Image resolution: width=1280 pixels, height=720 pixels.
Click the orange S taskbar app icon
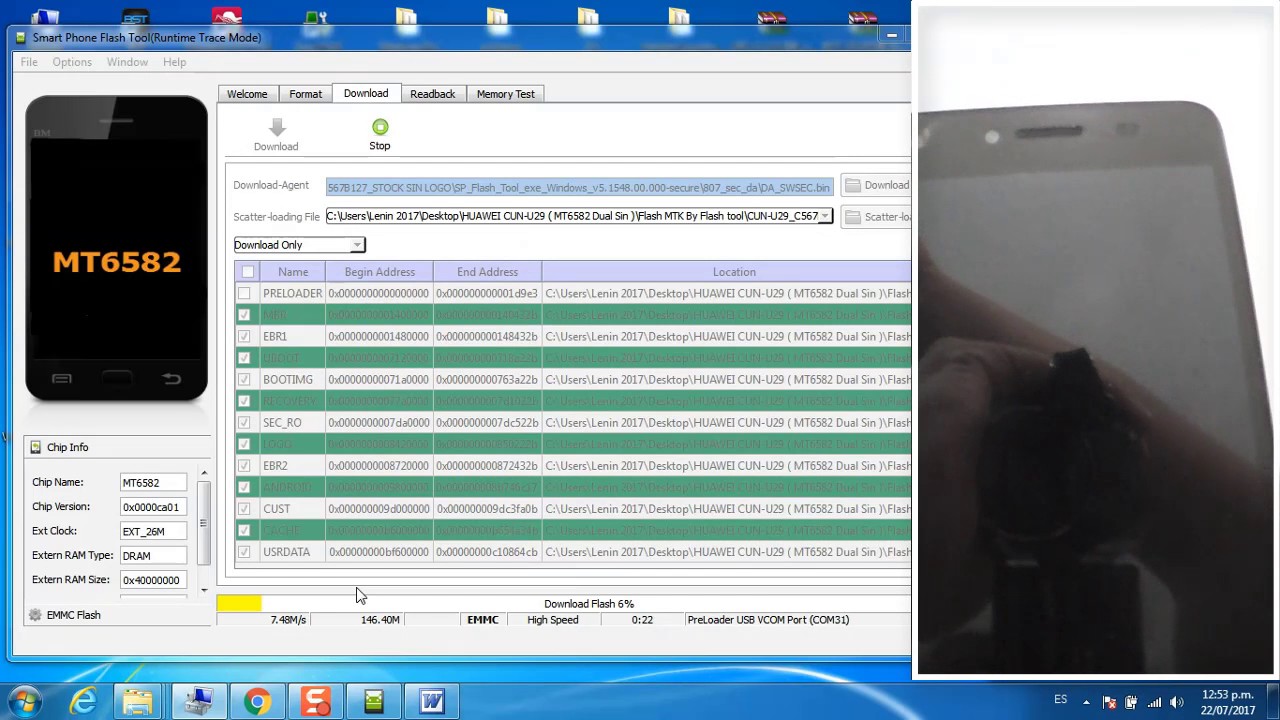[315, 701]
